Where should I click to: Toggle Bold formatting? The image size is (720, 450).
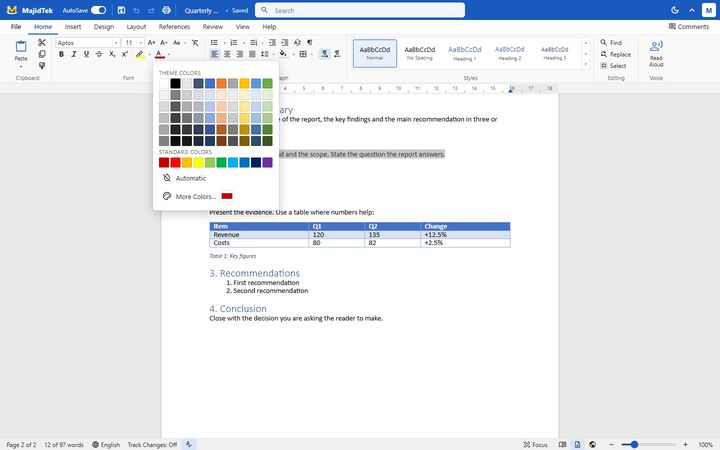click(61, 54)
